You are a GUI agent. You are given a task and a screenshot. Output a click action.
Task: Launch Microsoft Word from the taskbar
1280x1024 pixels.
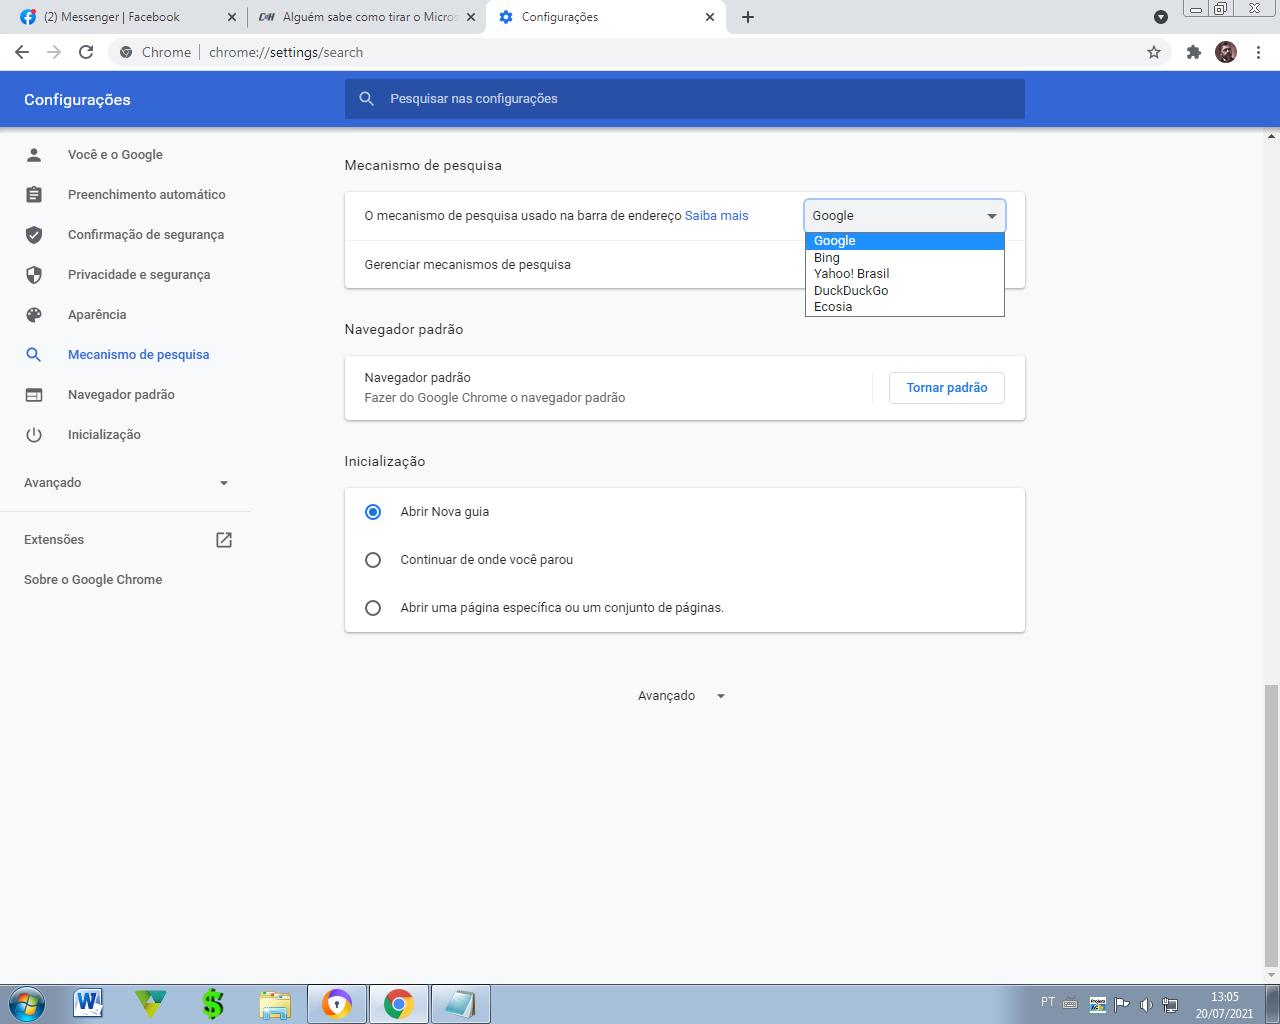(x=88, y=1004)
